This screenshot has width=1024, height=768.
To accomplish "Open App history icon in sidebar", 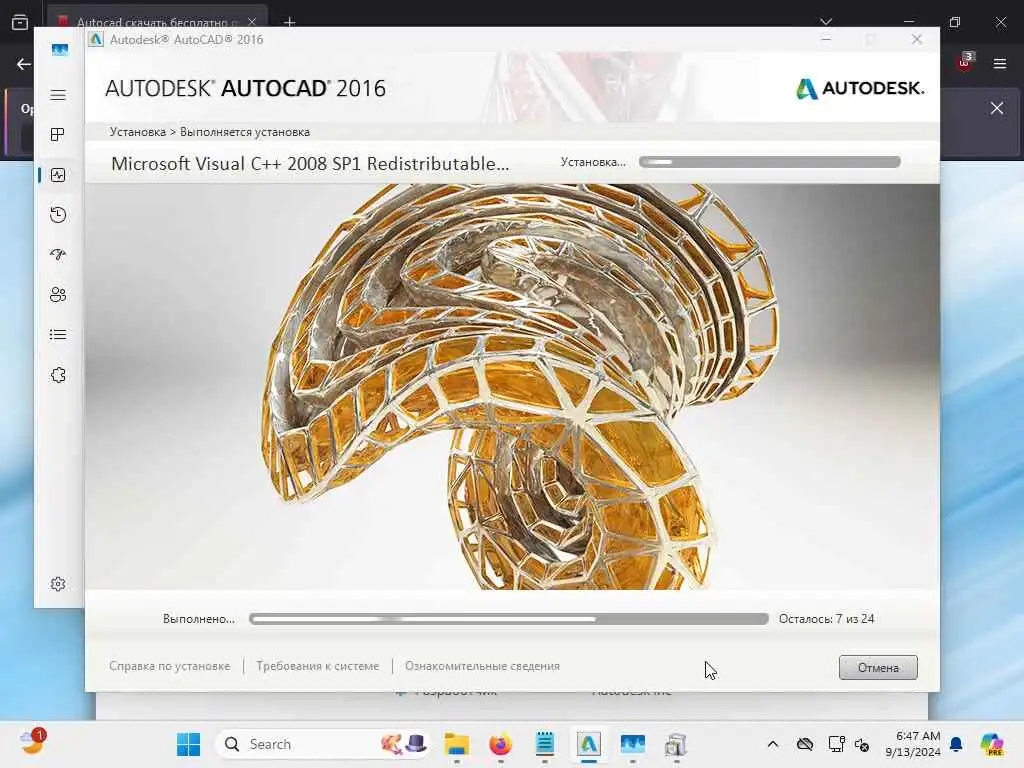I will pyautogui.click(x=58, y=215).
